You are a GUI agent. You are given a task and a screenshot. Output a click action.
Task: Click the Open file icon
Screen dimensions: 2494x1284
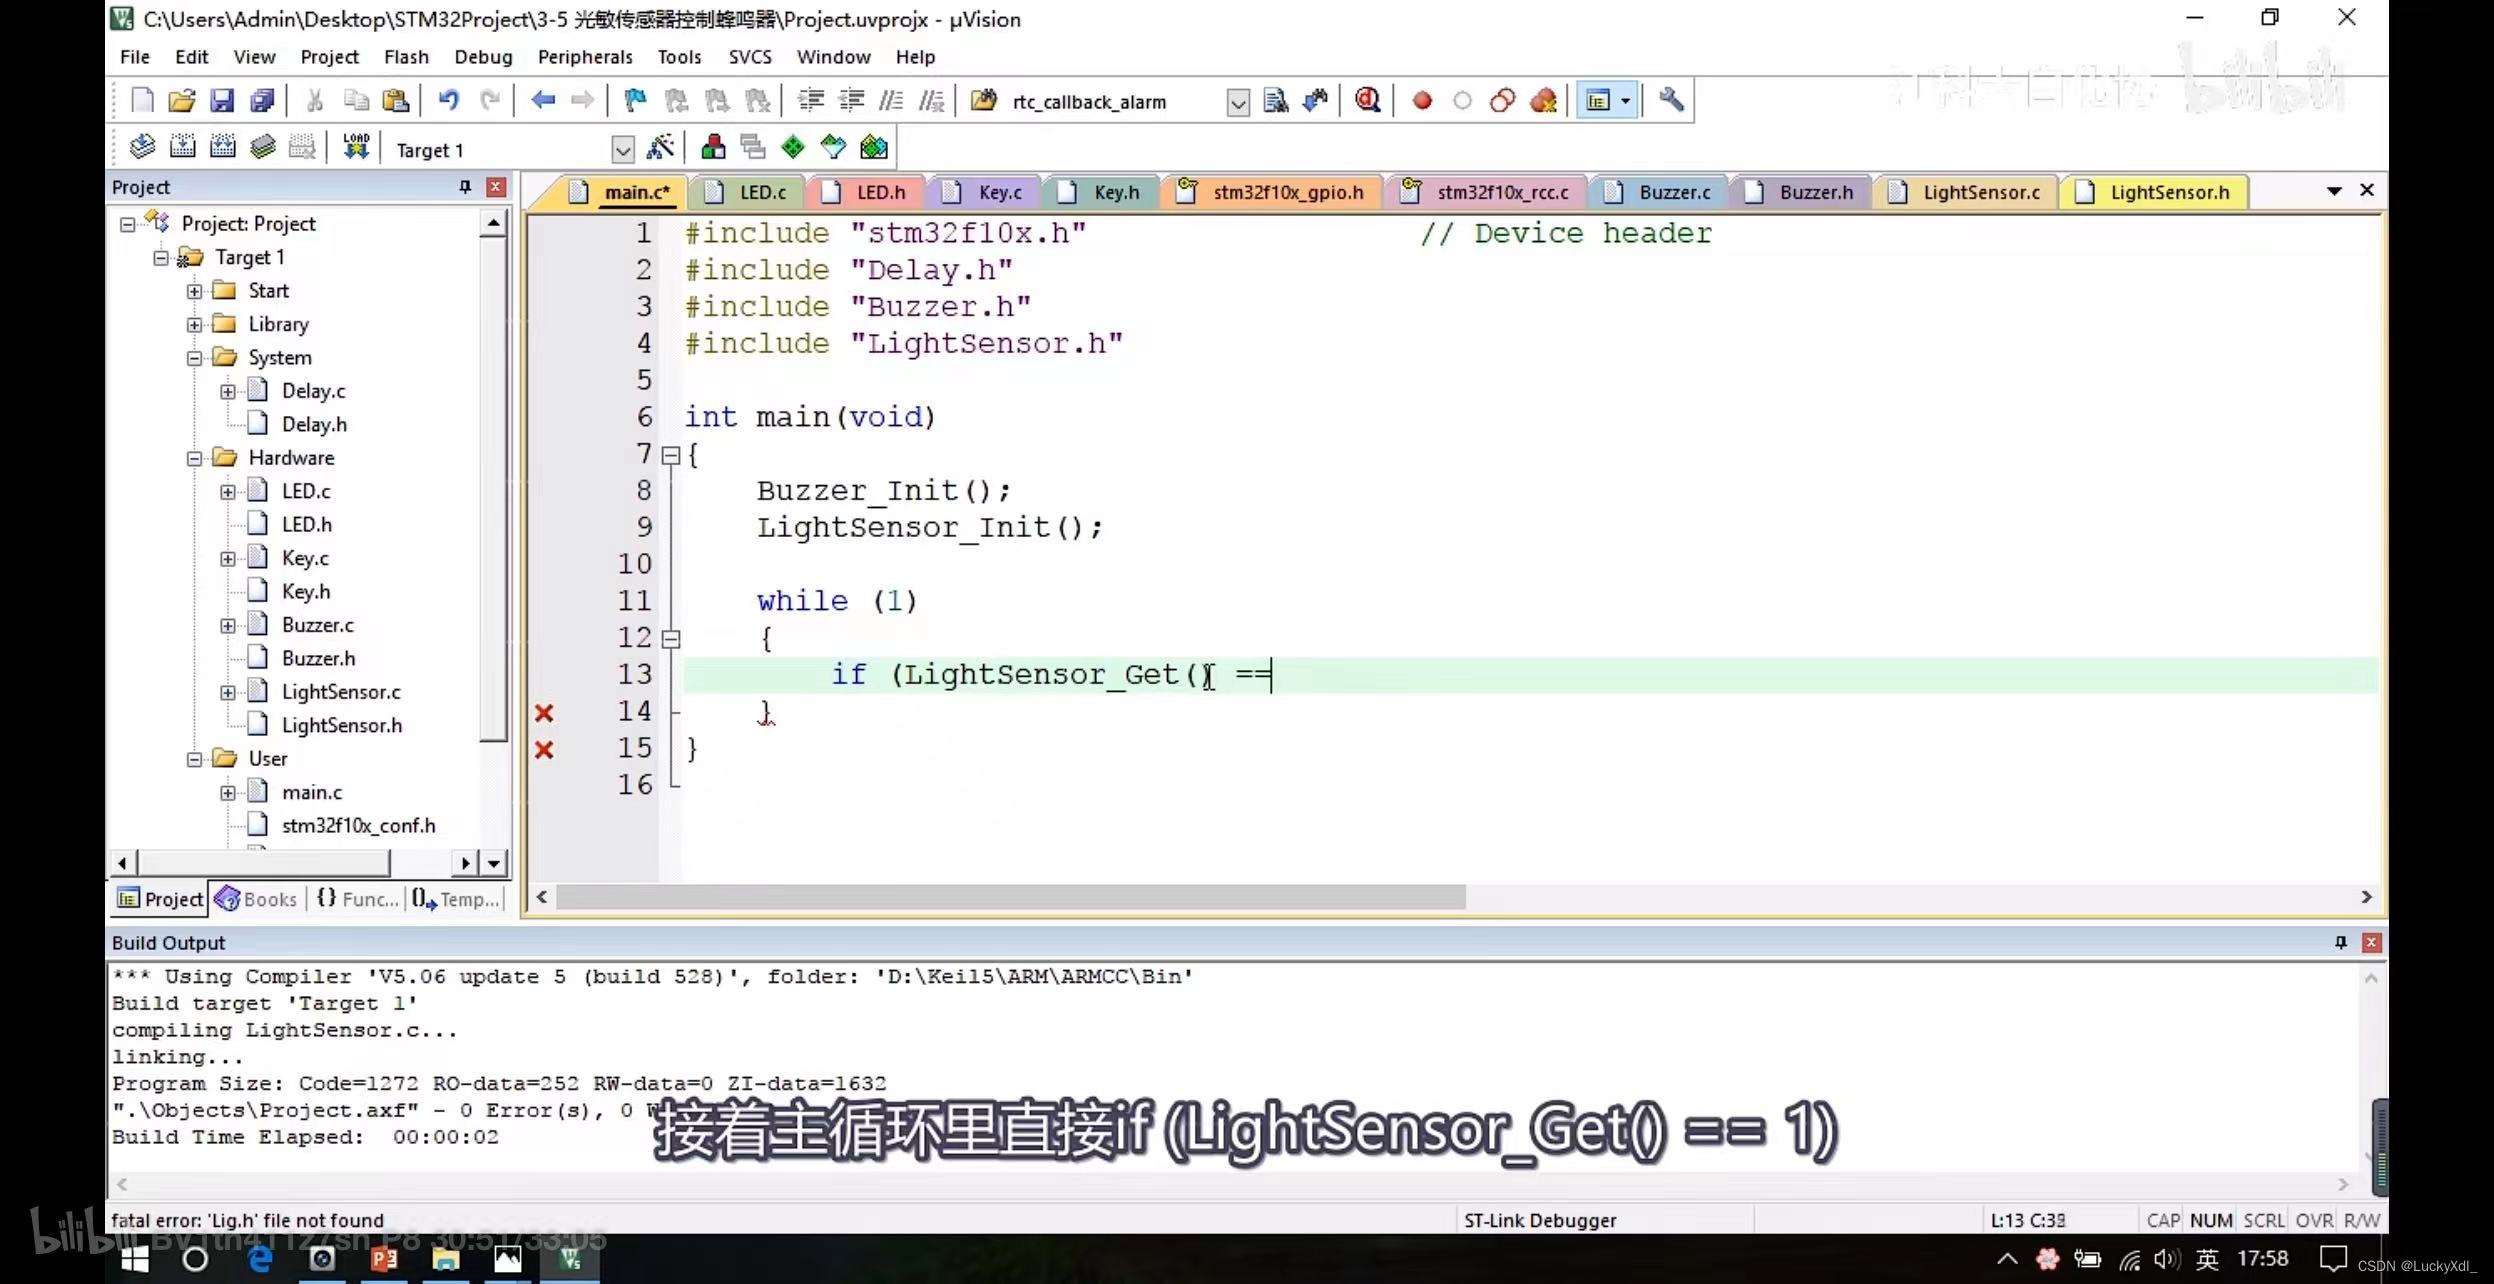pyautogui.click(x=182, y=100)
